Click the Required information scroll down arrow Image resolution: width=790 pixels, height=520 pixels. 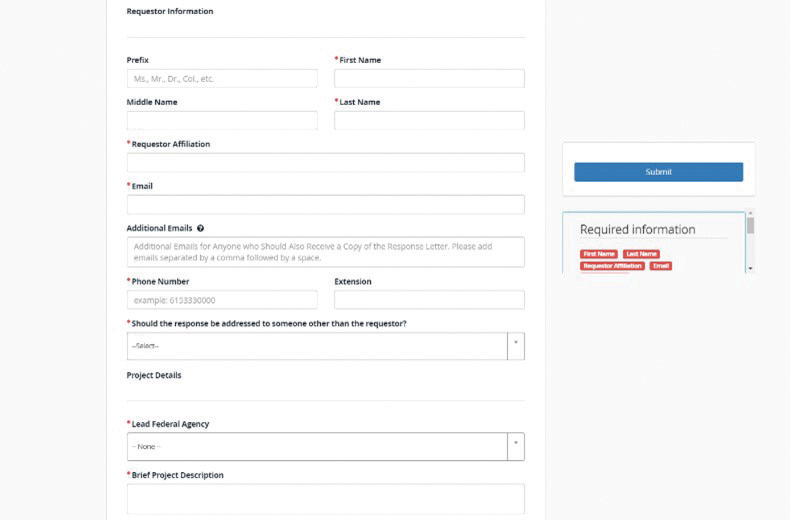(x=750, y=269)
